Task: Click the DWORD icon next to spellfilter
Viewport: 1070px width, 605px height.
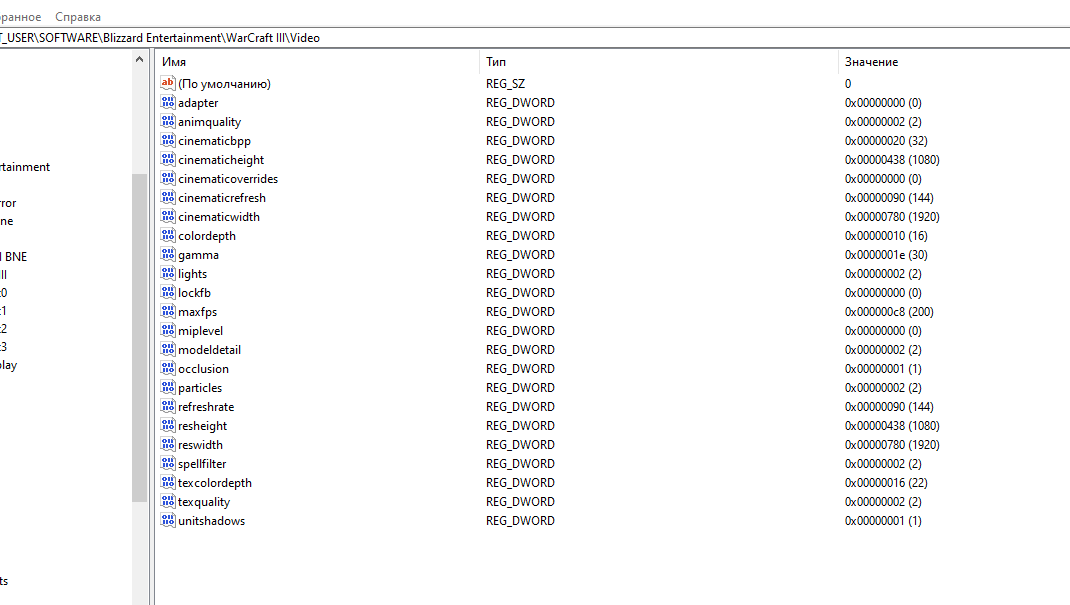Action: click(168, 463)
